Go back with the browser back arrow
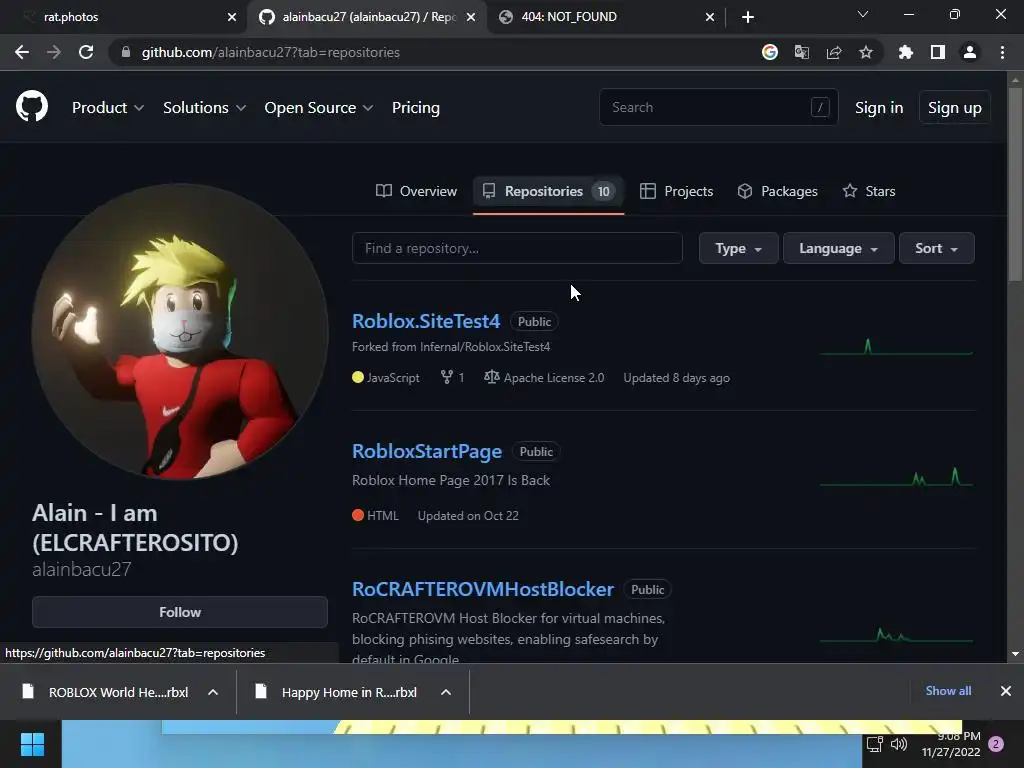The height and width of the screenshot is (768, 1024). [x=22, y=52]
